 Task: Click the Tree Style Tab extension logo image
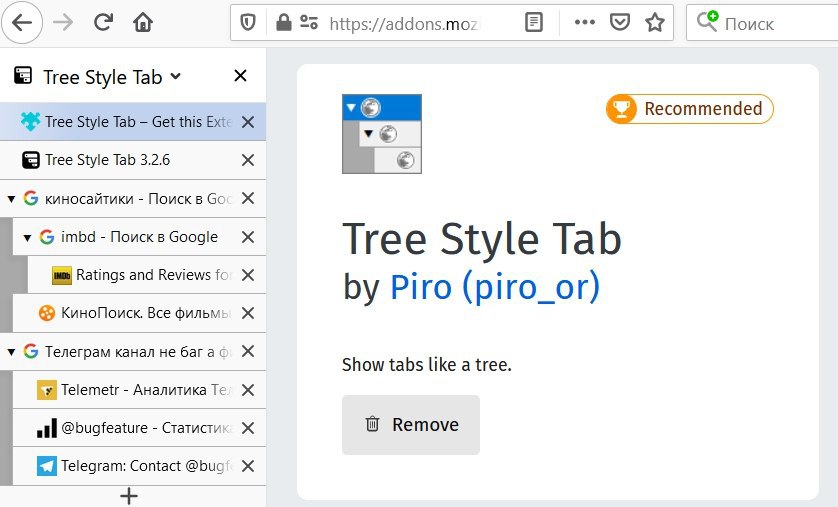point(382,134)
